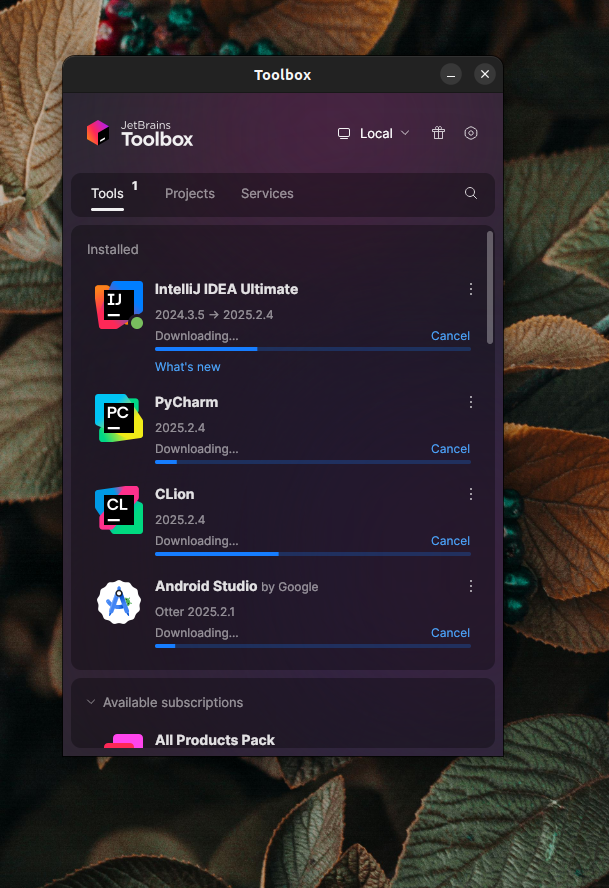This screenshot has width=609, height=888.
Task: Click the Toolbox window title bar text
Action: pyautogui.click(x=283, y=75)
